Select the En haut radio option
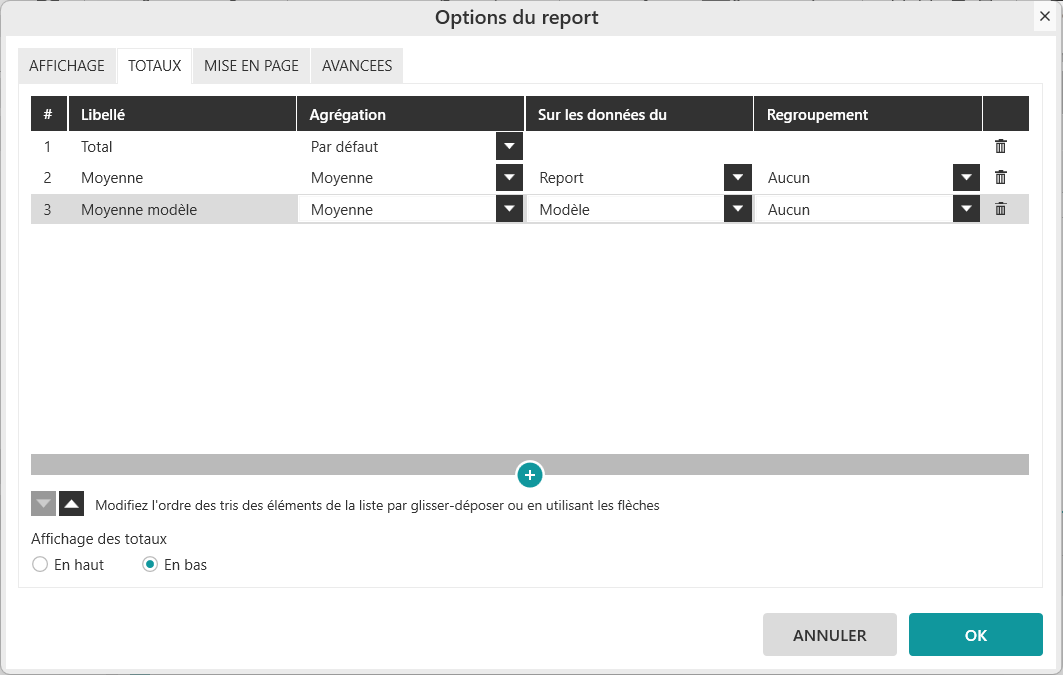 pos(40,565)
